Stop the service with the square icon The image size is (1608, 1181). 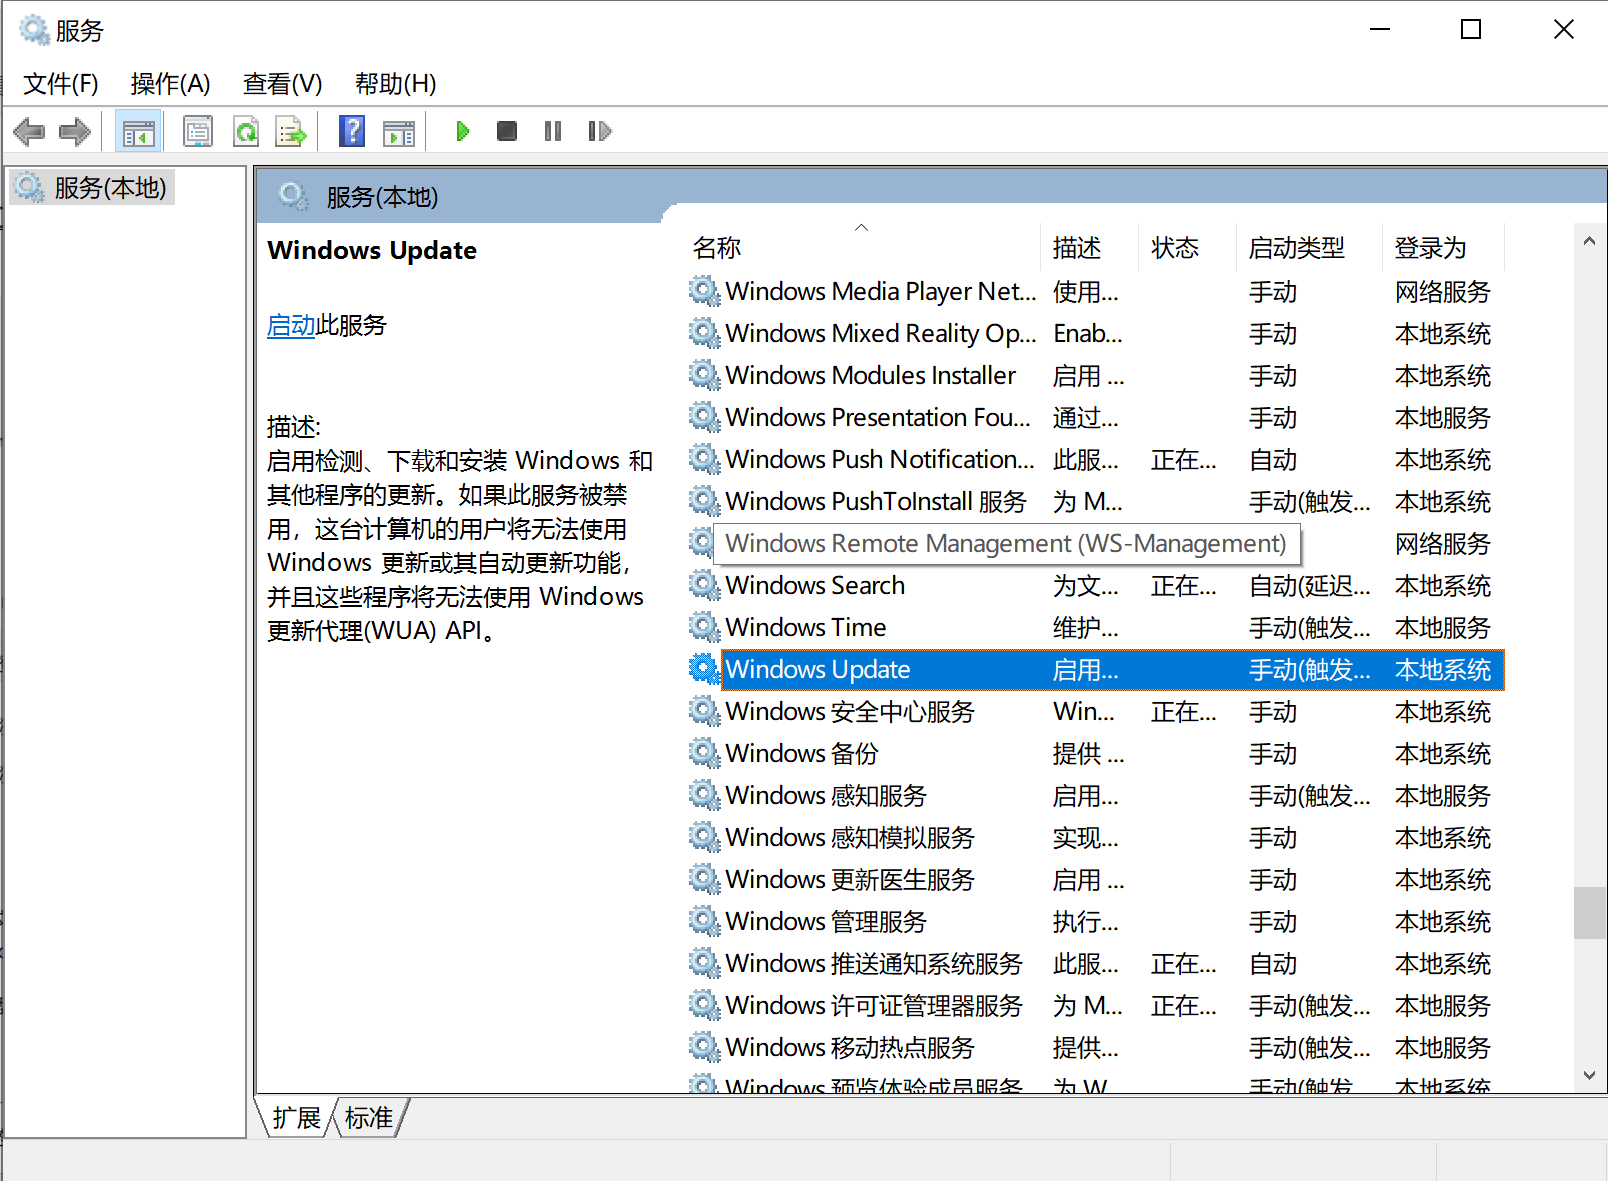pos(507,131)
